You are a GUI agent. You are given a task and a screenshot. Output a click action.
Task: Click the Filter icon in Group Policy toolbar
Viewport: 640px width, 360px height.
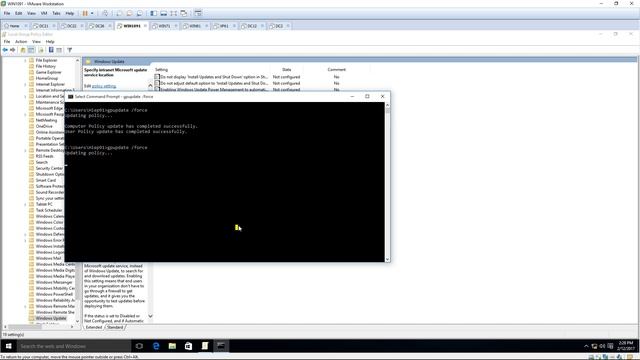(70, 50)
